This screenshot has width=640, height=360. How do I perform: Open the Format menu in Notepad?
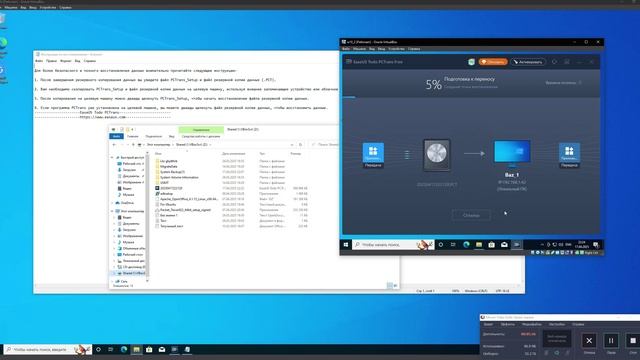pyautogui.click(x=66, y=61)
